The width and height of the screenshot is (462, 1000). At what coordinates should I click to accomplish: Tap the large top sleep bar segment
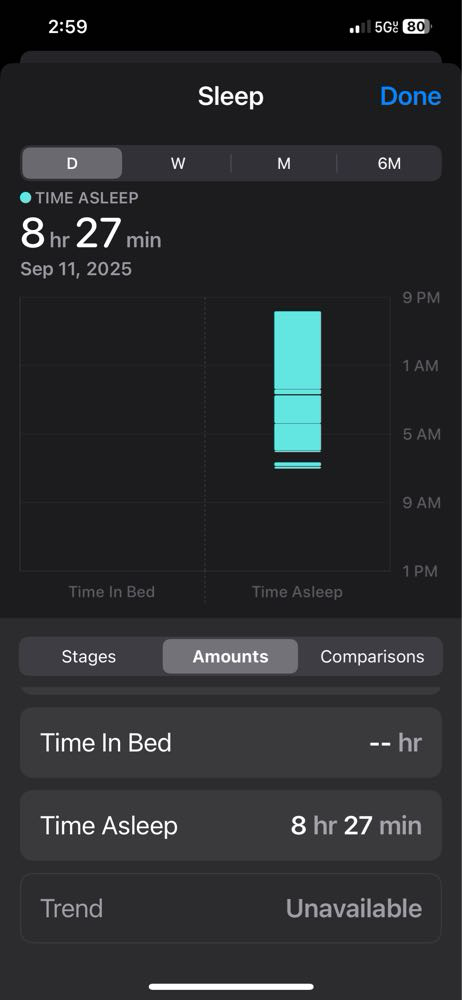(297, 349)
